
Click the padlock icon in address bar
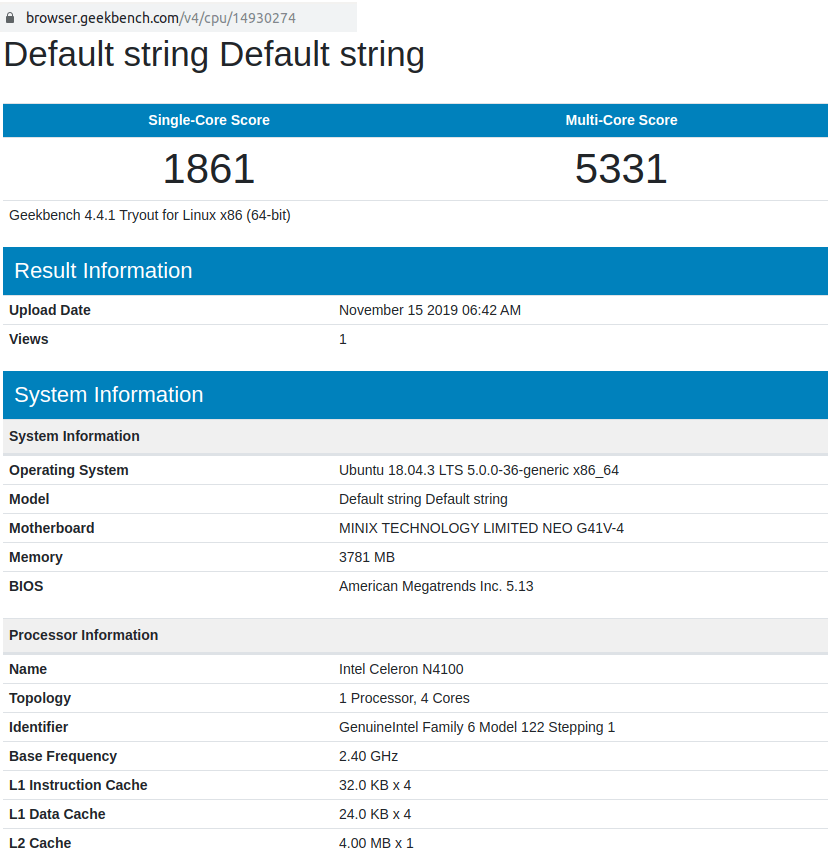[10, 18]
